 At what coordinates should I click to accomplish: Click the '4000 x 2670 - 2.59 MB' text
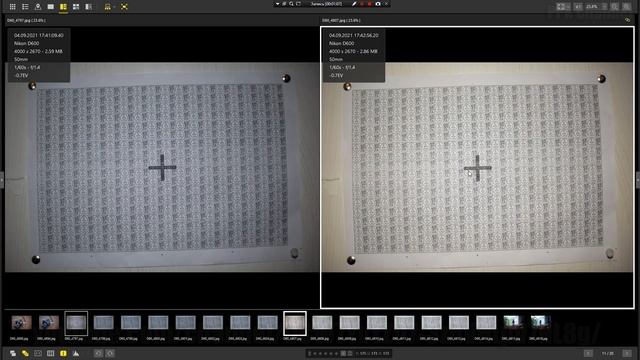38,51
